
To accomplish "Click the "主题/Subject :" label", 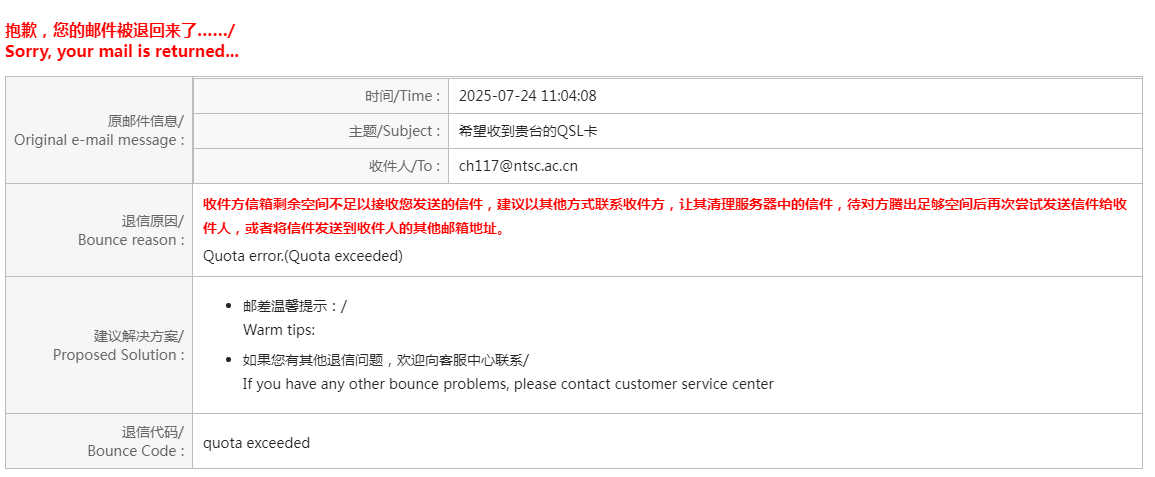I will pyautogui.click(x=395, y=131).
